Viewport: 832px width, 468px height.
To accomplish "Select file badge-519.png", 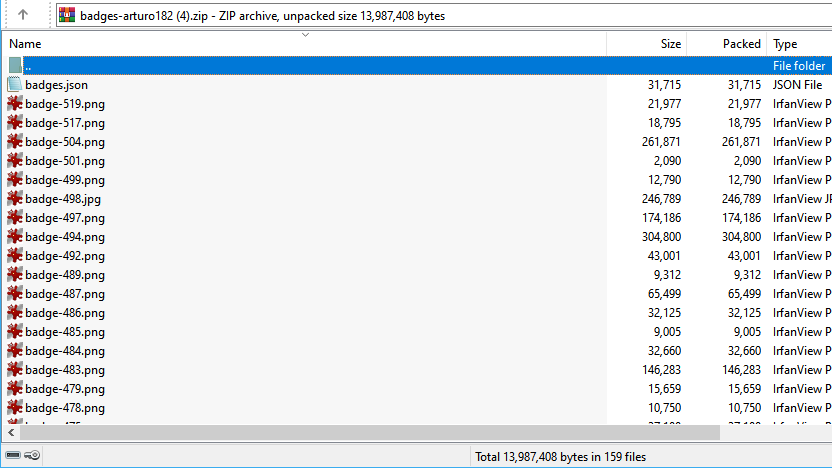I will pyautogui.click(x=65, y=104).
